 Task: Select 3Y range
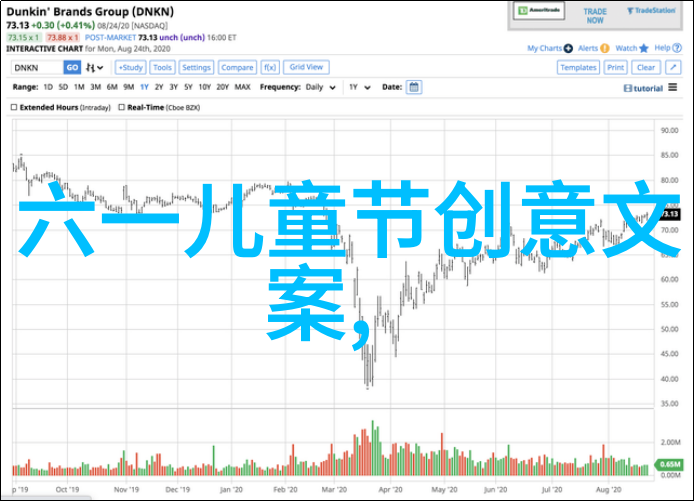[174, 87]
